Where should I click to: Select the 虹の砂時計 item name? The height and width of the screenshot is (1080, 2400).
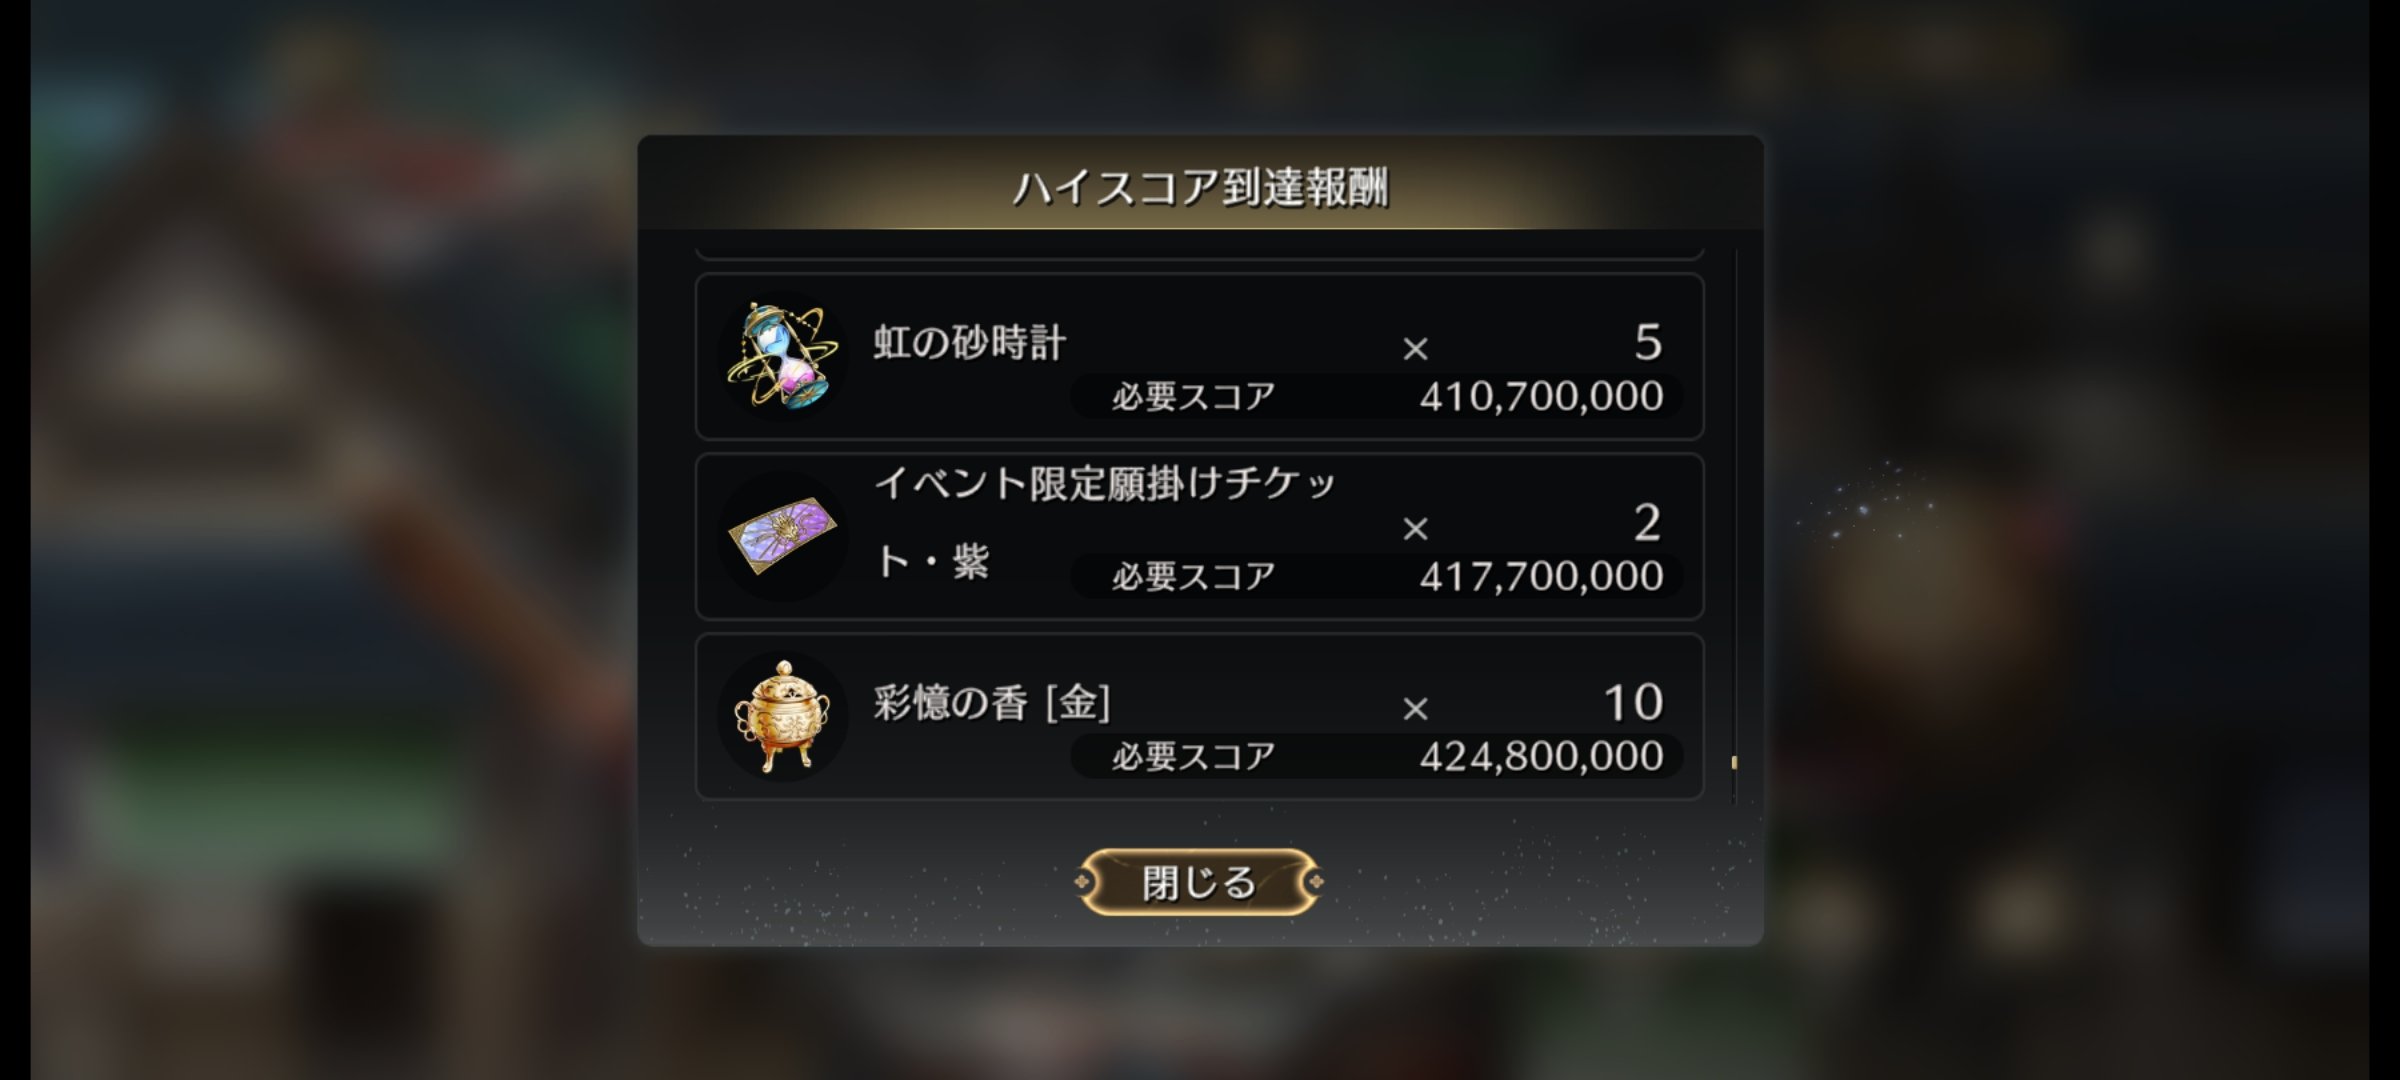point(969,342)
